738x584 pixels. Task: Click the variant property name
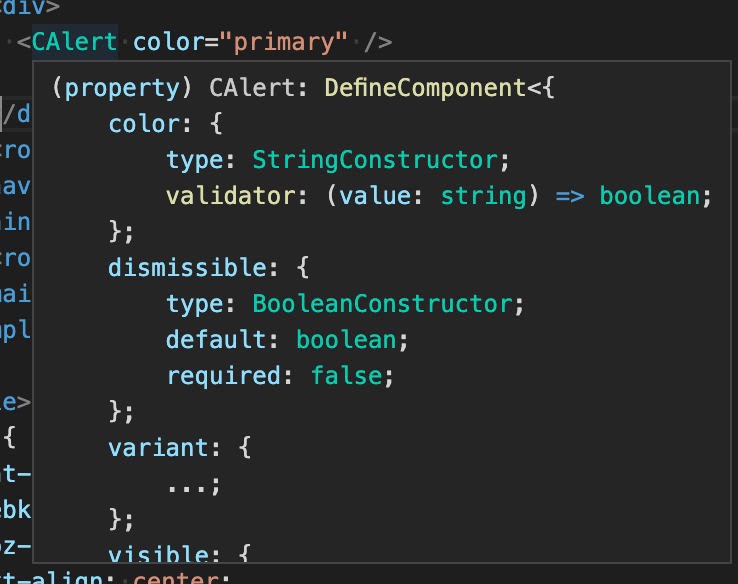tap(159, 448)
